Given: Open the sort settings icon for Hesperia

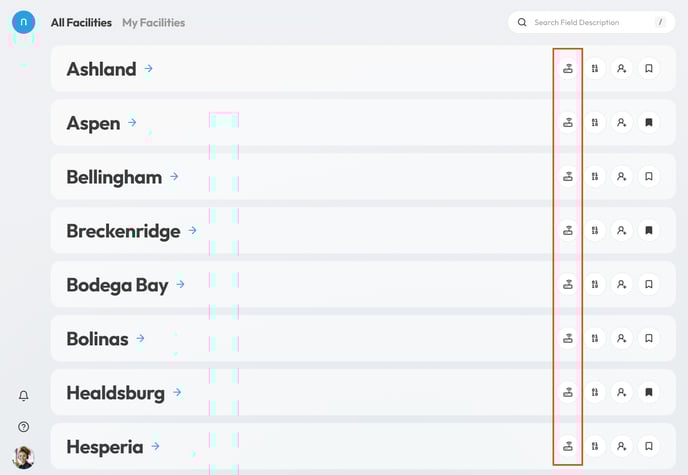Looking at the screenshot, I should click(x=595, y=446).
